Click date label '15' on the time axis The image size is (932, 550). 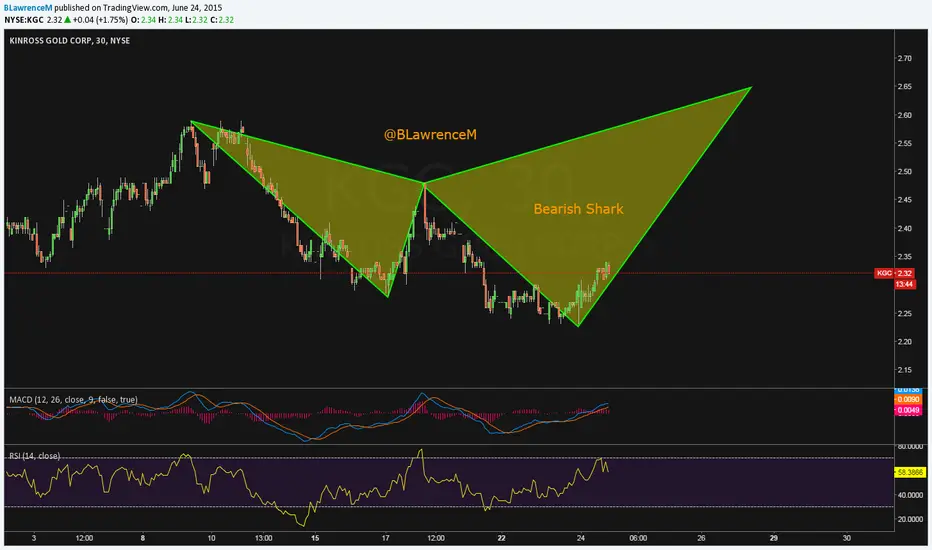[x=315, y=538]
